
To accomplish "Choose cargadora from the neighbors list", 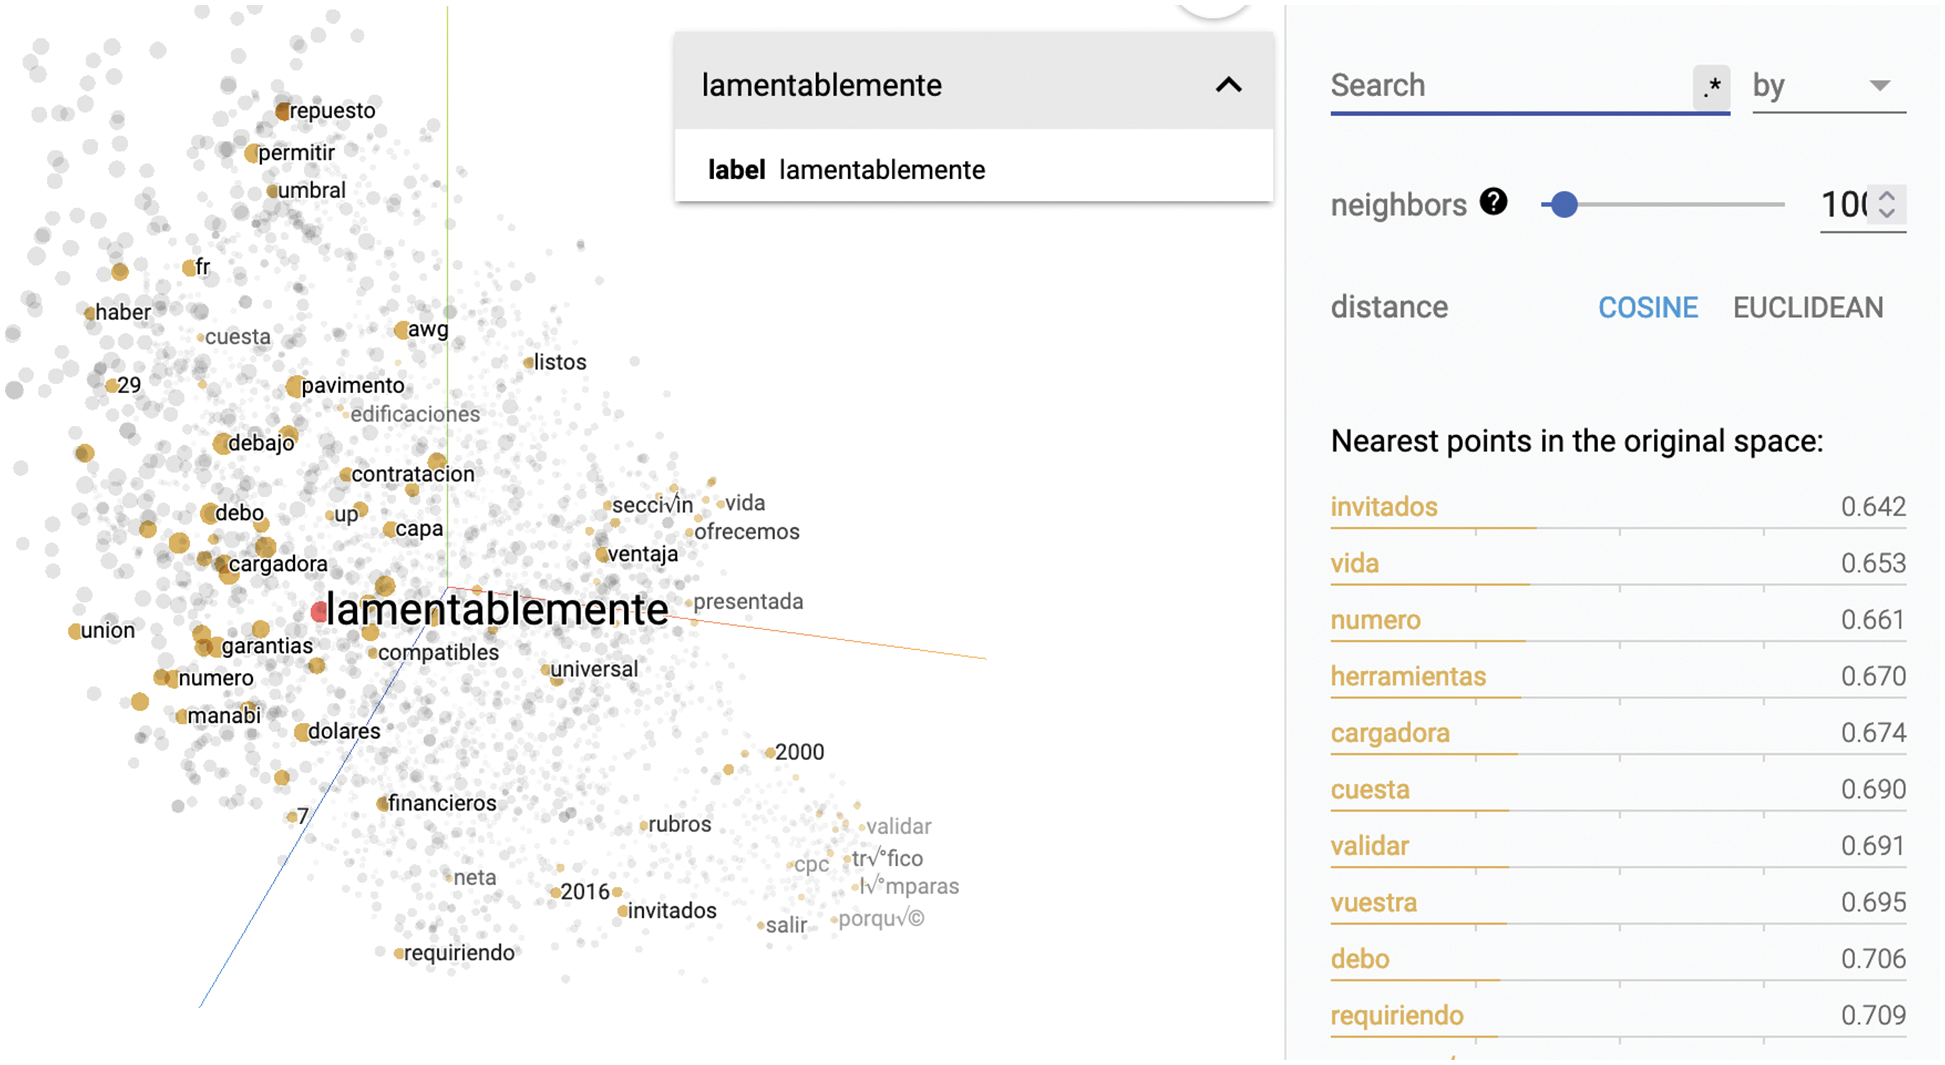I will pos(1389,733).
